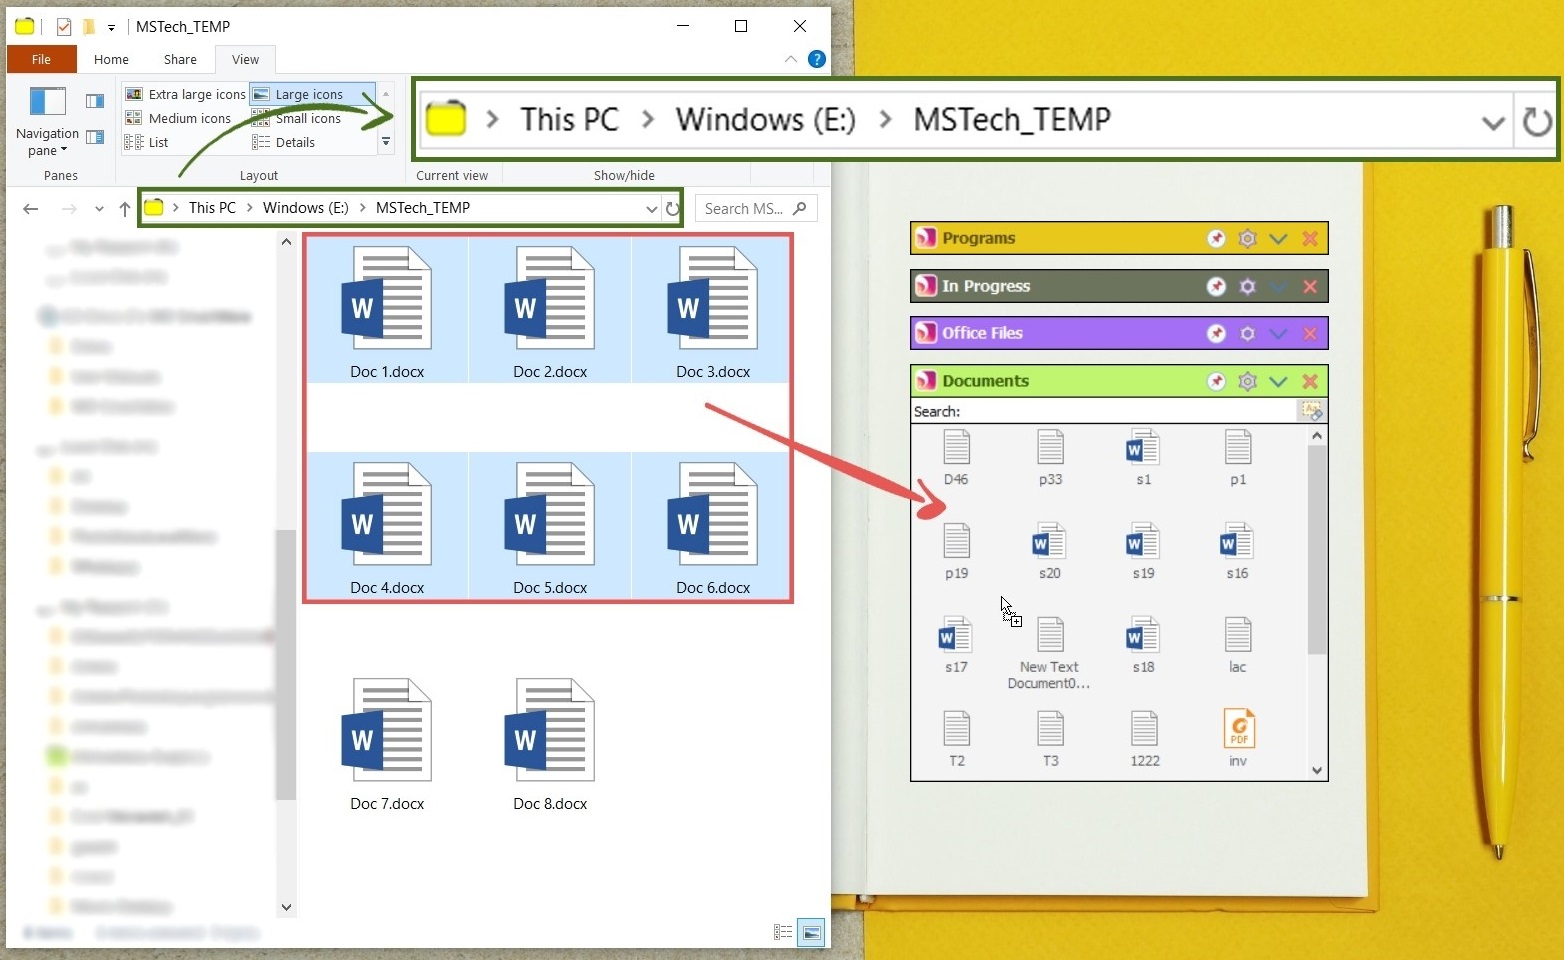Choose List layout option

click(x=147, y=142)
